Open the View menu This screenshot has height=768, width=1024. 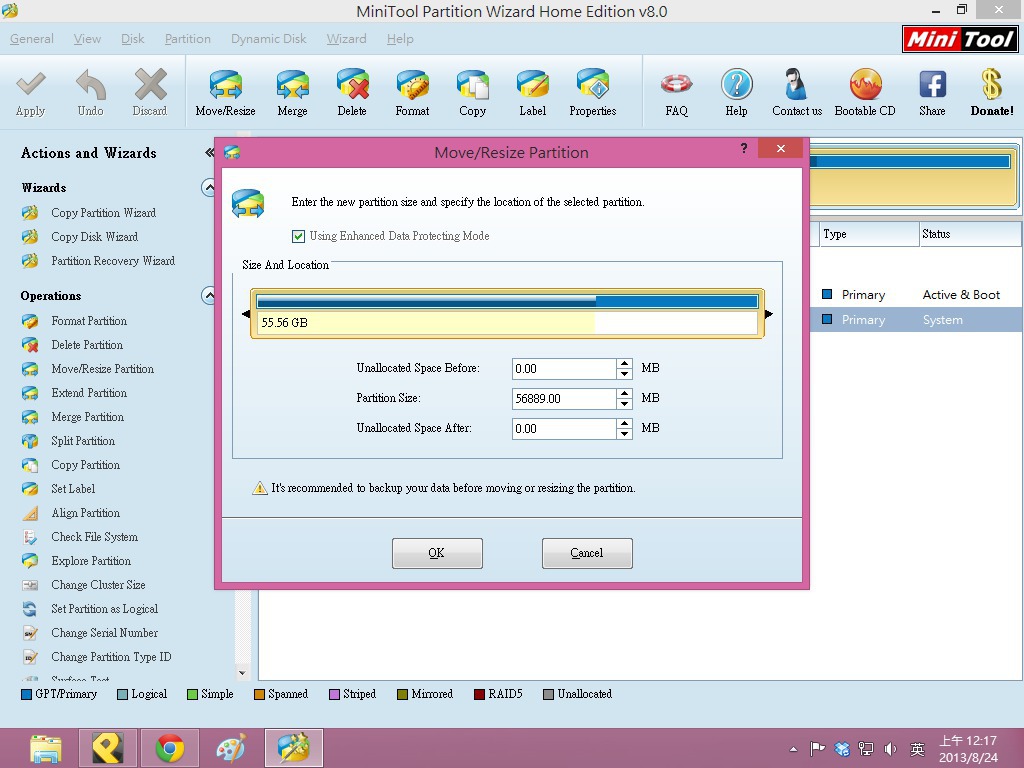(87, 39)
